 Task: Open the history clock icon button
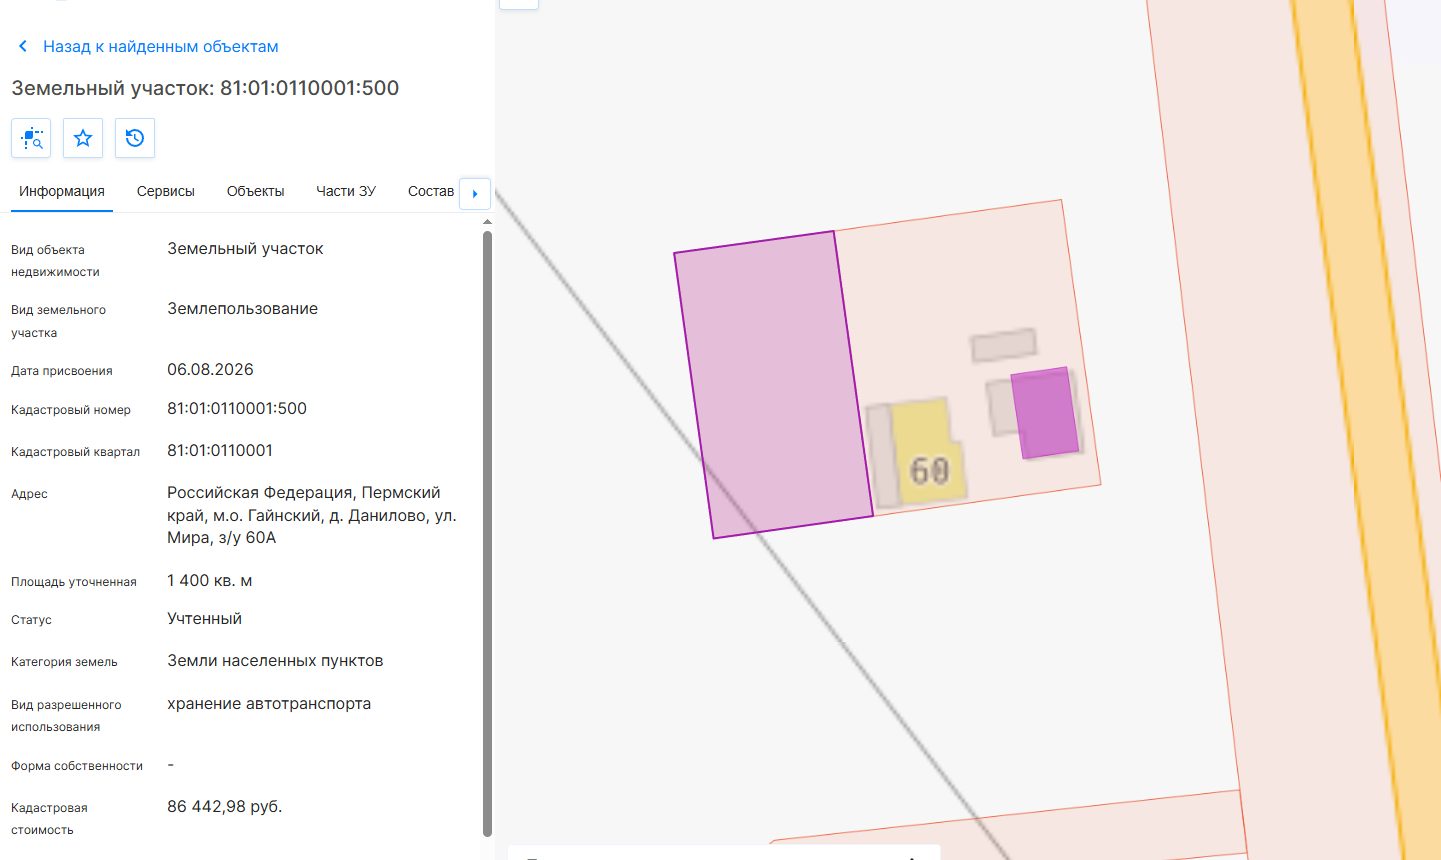(x=135, y=138)
